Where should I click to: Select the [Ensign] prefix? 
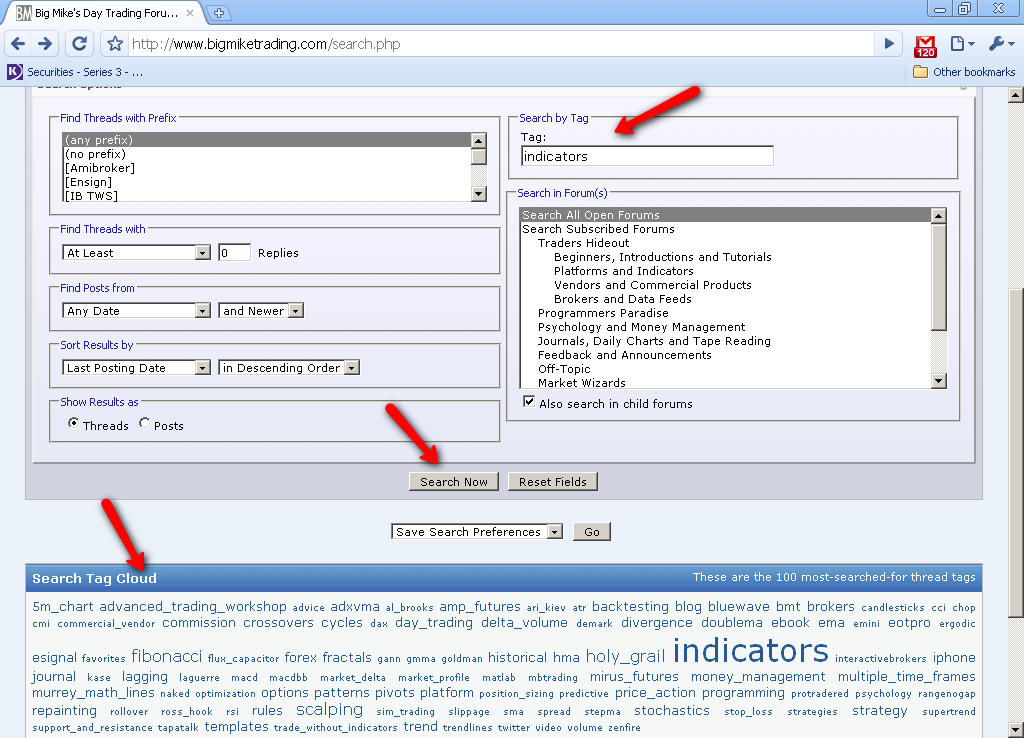[267, 182]
